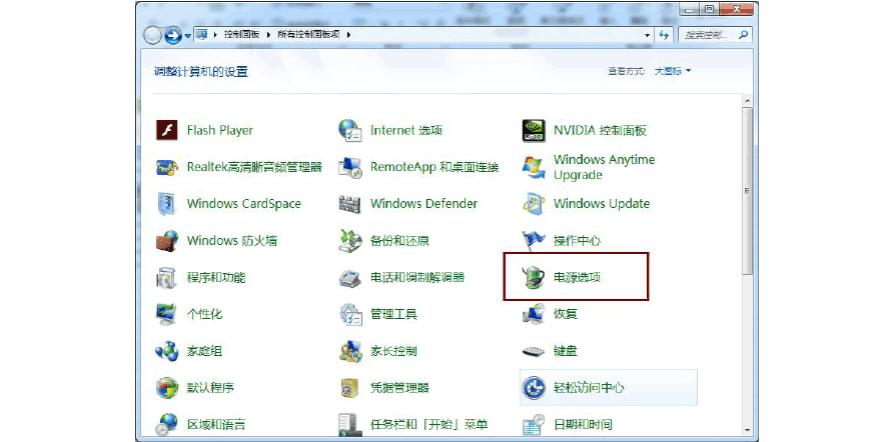
Task: Open the 查看方式 大图标 dropdown
Action: (673, 71)
